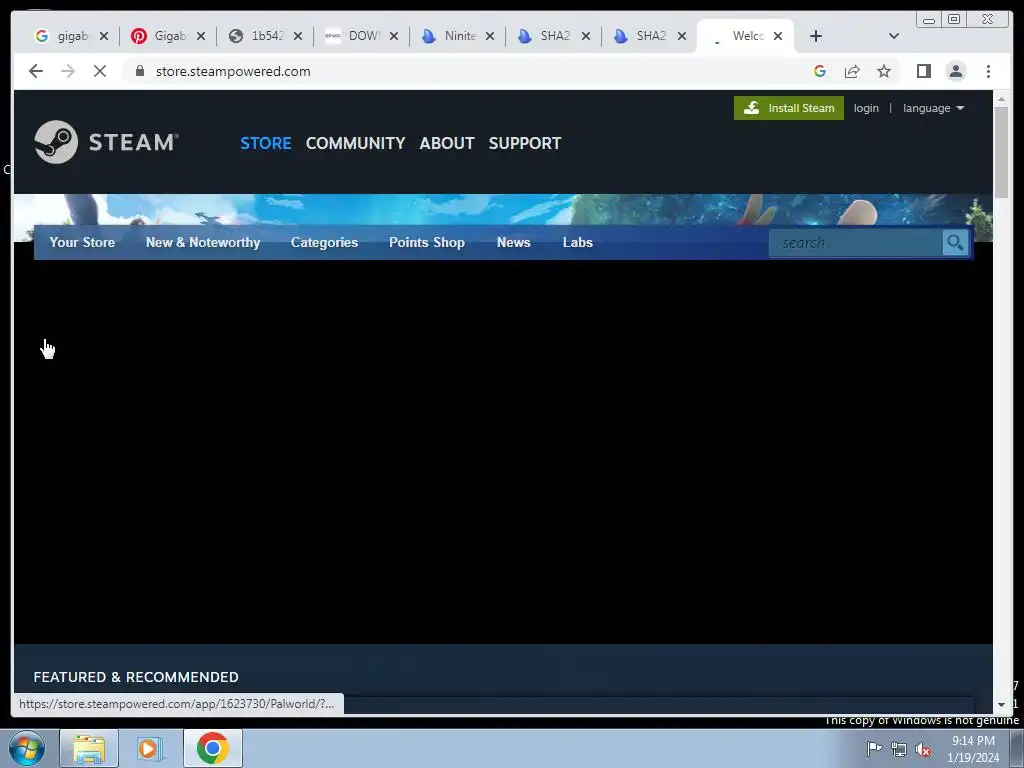The height and width of the screenshot is (768, 1024).
Task: Open the browser side panel
Action: click(923, 71)
